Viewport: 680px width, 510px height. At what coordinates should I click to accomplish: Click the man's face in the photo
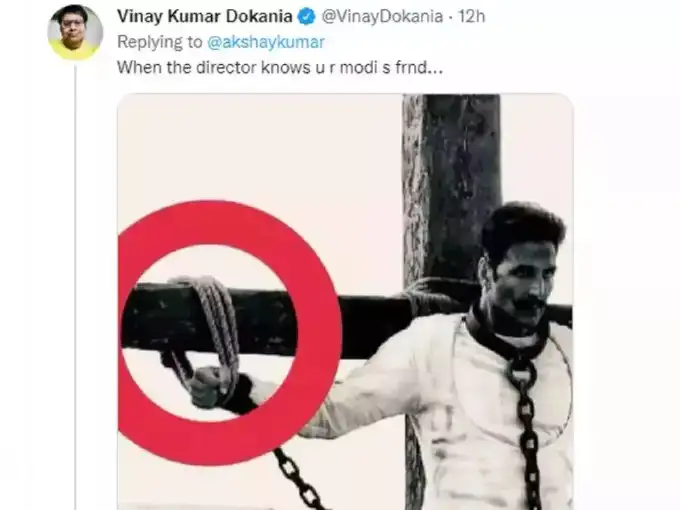pyautogui.click(x=523, y=275)
